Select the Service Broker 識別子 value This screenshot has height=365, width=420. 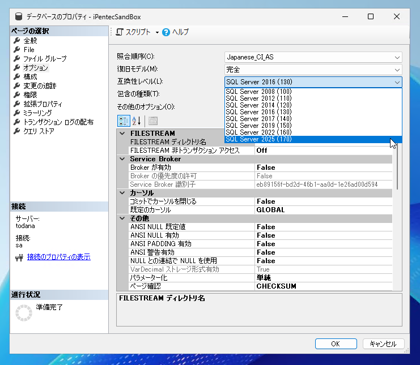[323, 184]
